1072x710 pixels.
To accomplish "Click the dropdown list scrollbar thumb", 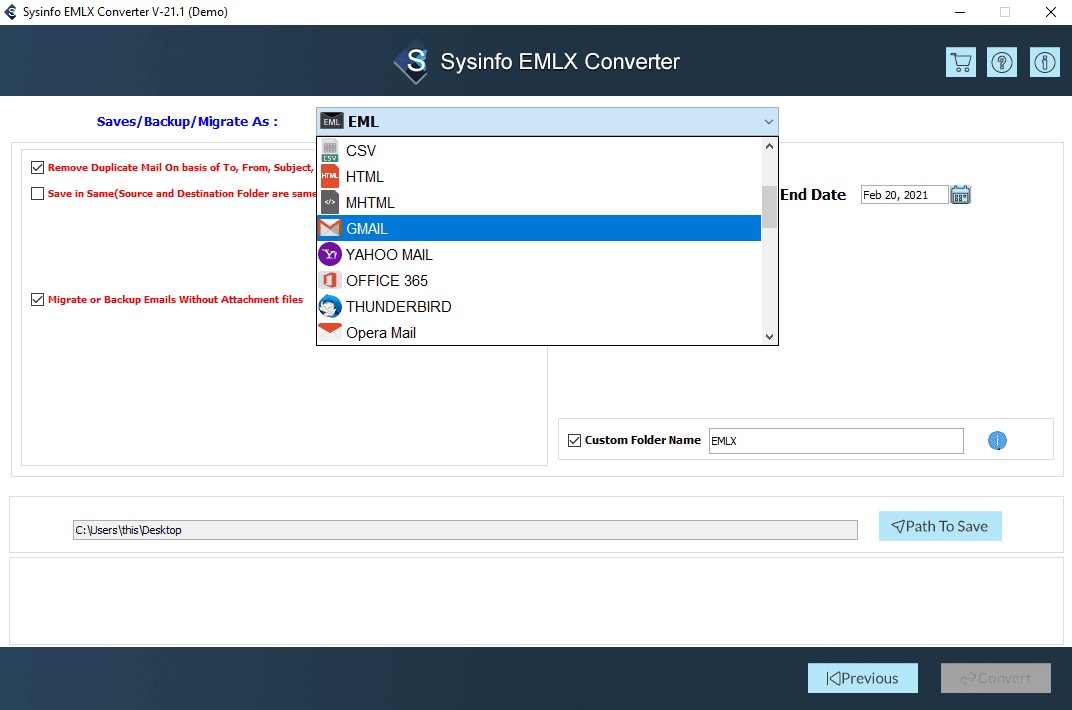I will click(769, 206).
